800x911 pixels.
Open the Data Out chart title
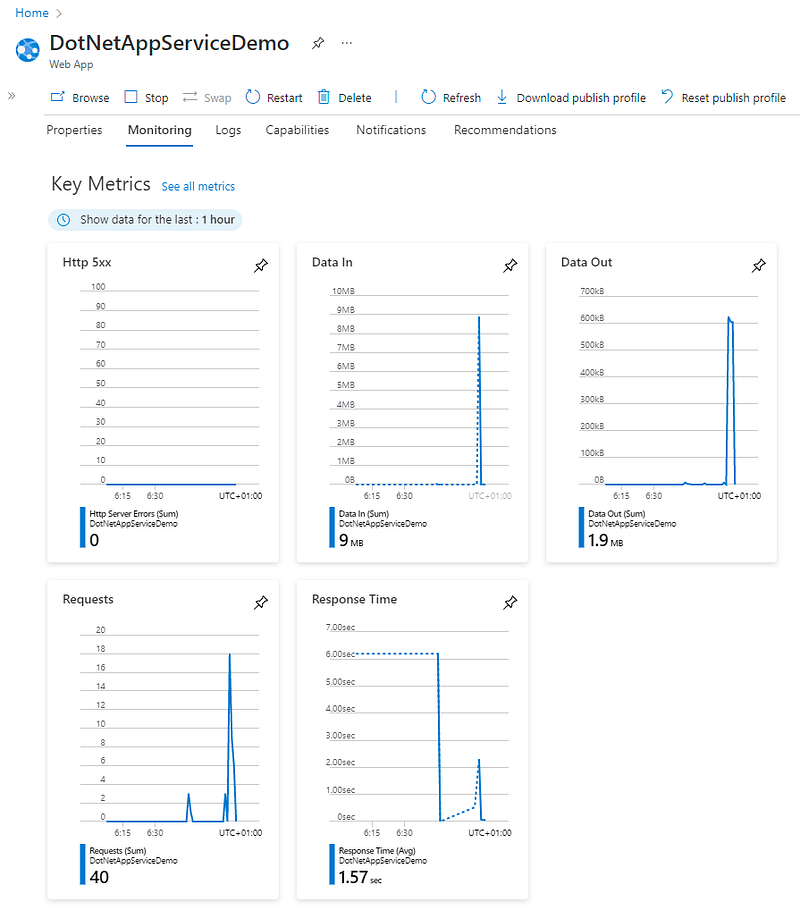(x=586, y=262)
